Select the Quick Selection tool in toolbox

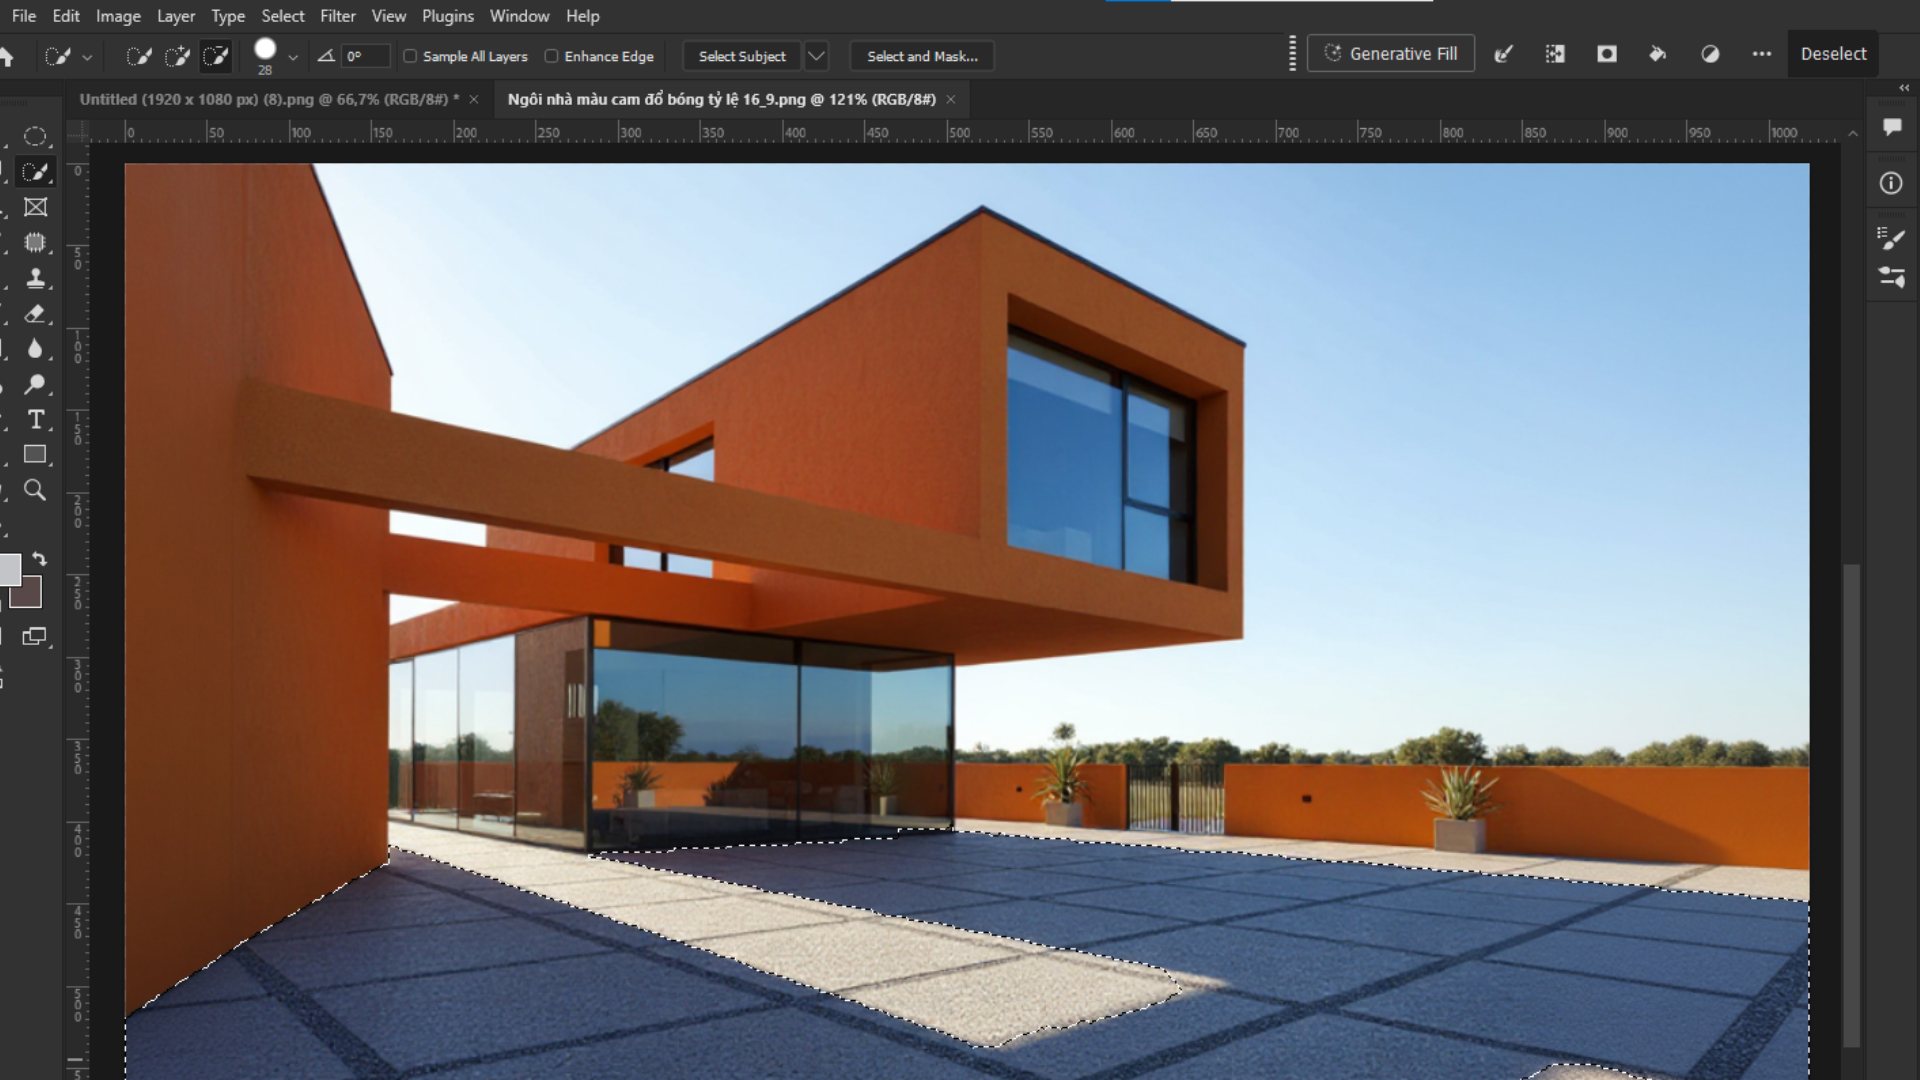pyautogui.click(x=35, y=172)
